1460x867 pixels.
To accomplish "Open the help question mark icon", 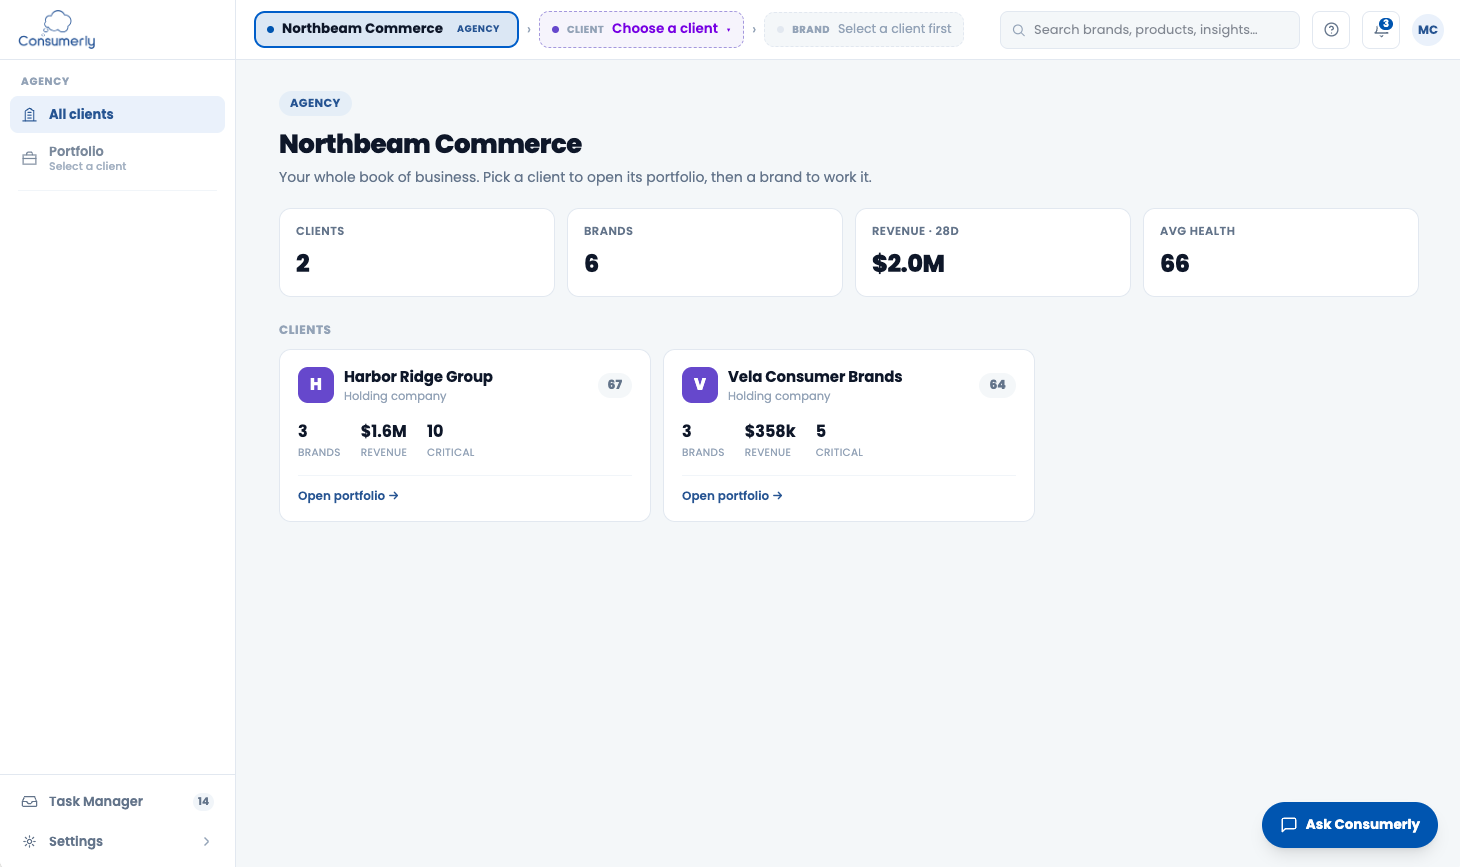I will (1331, 30).
